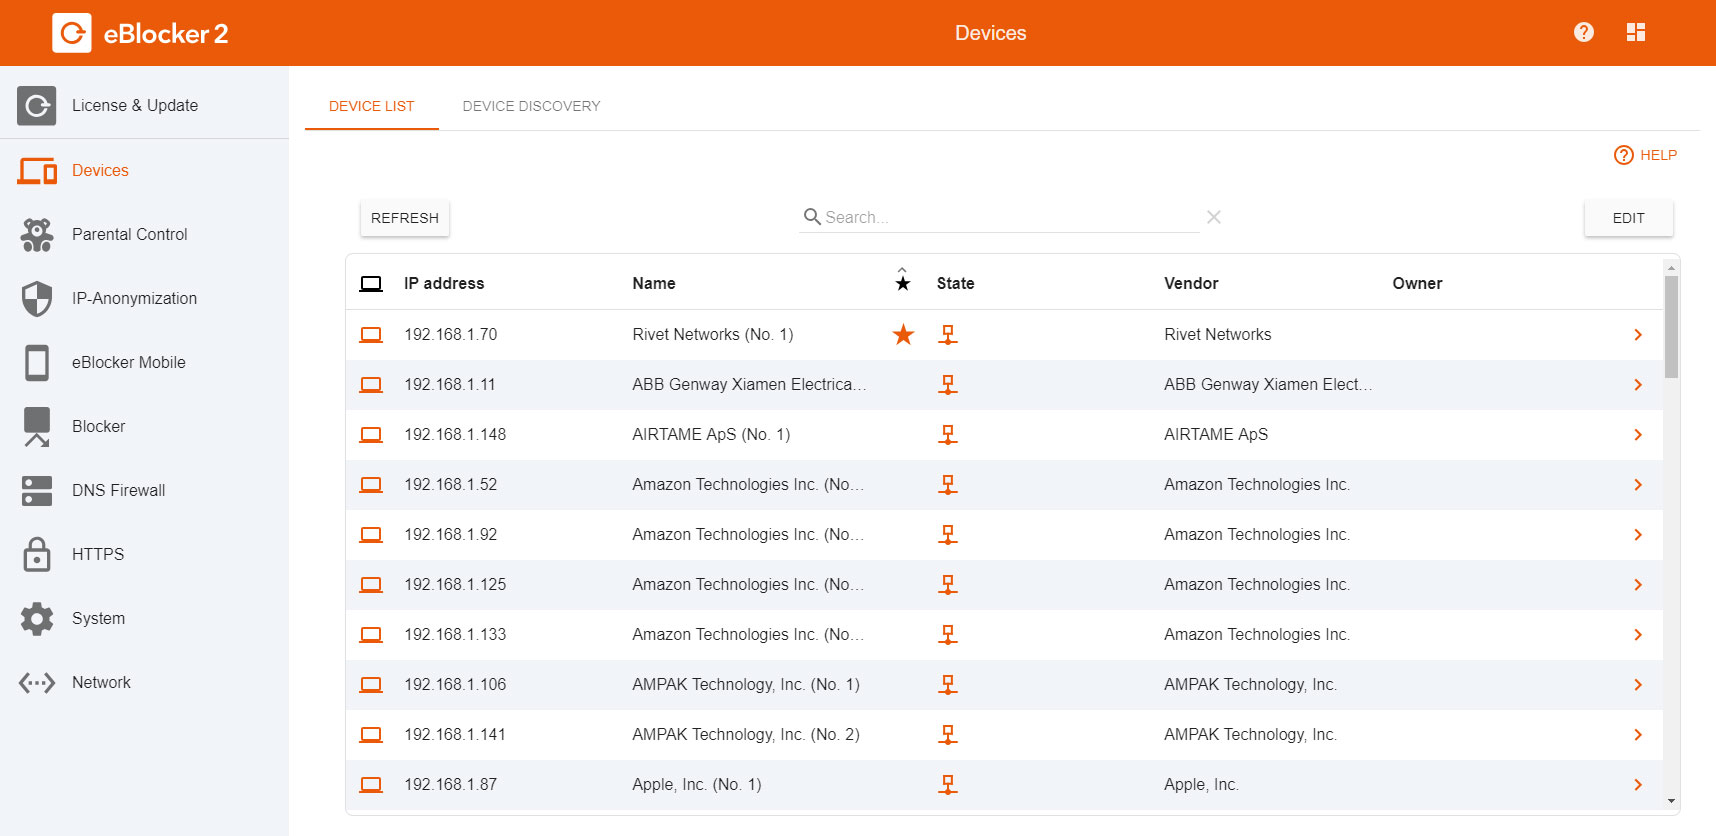
Task: Click the Parental Control teddy bear icon
Action: point(37,235)
